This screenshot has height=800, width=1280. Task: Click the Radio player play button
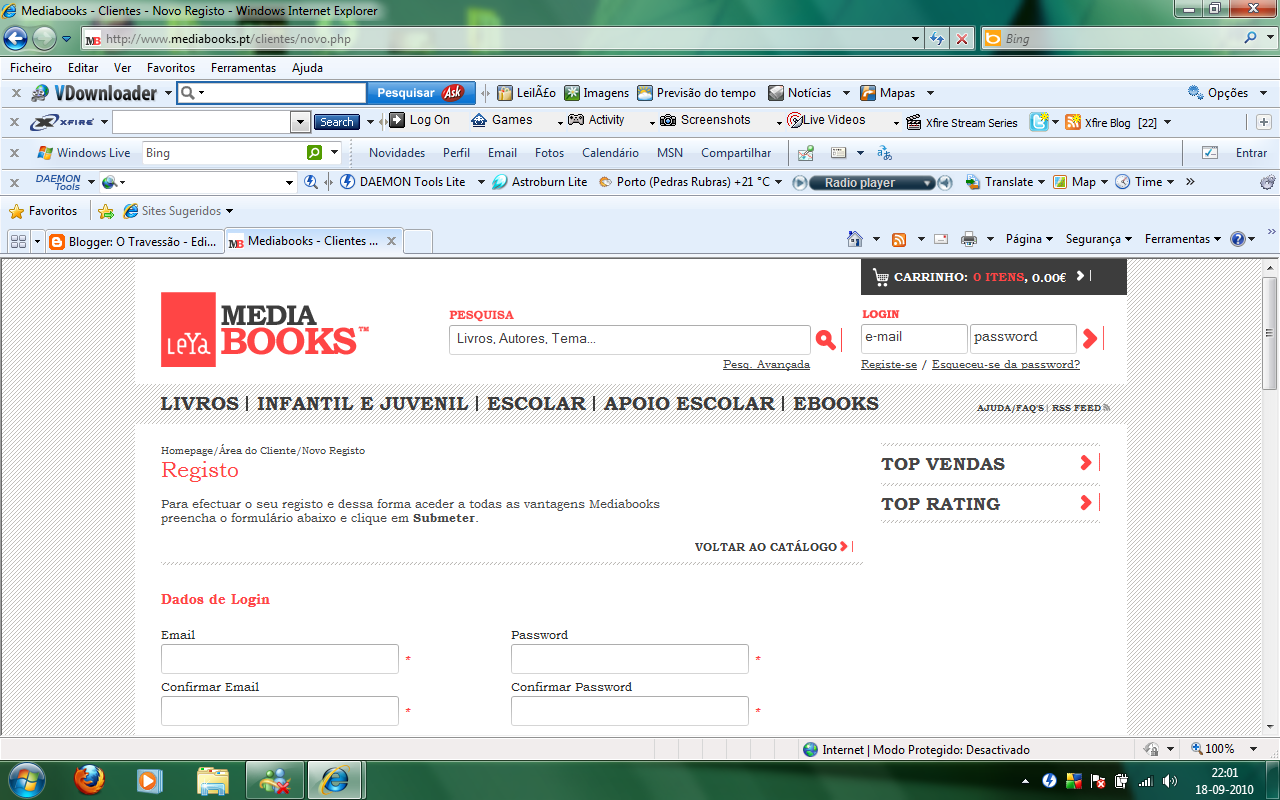point(800,183)
